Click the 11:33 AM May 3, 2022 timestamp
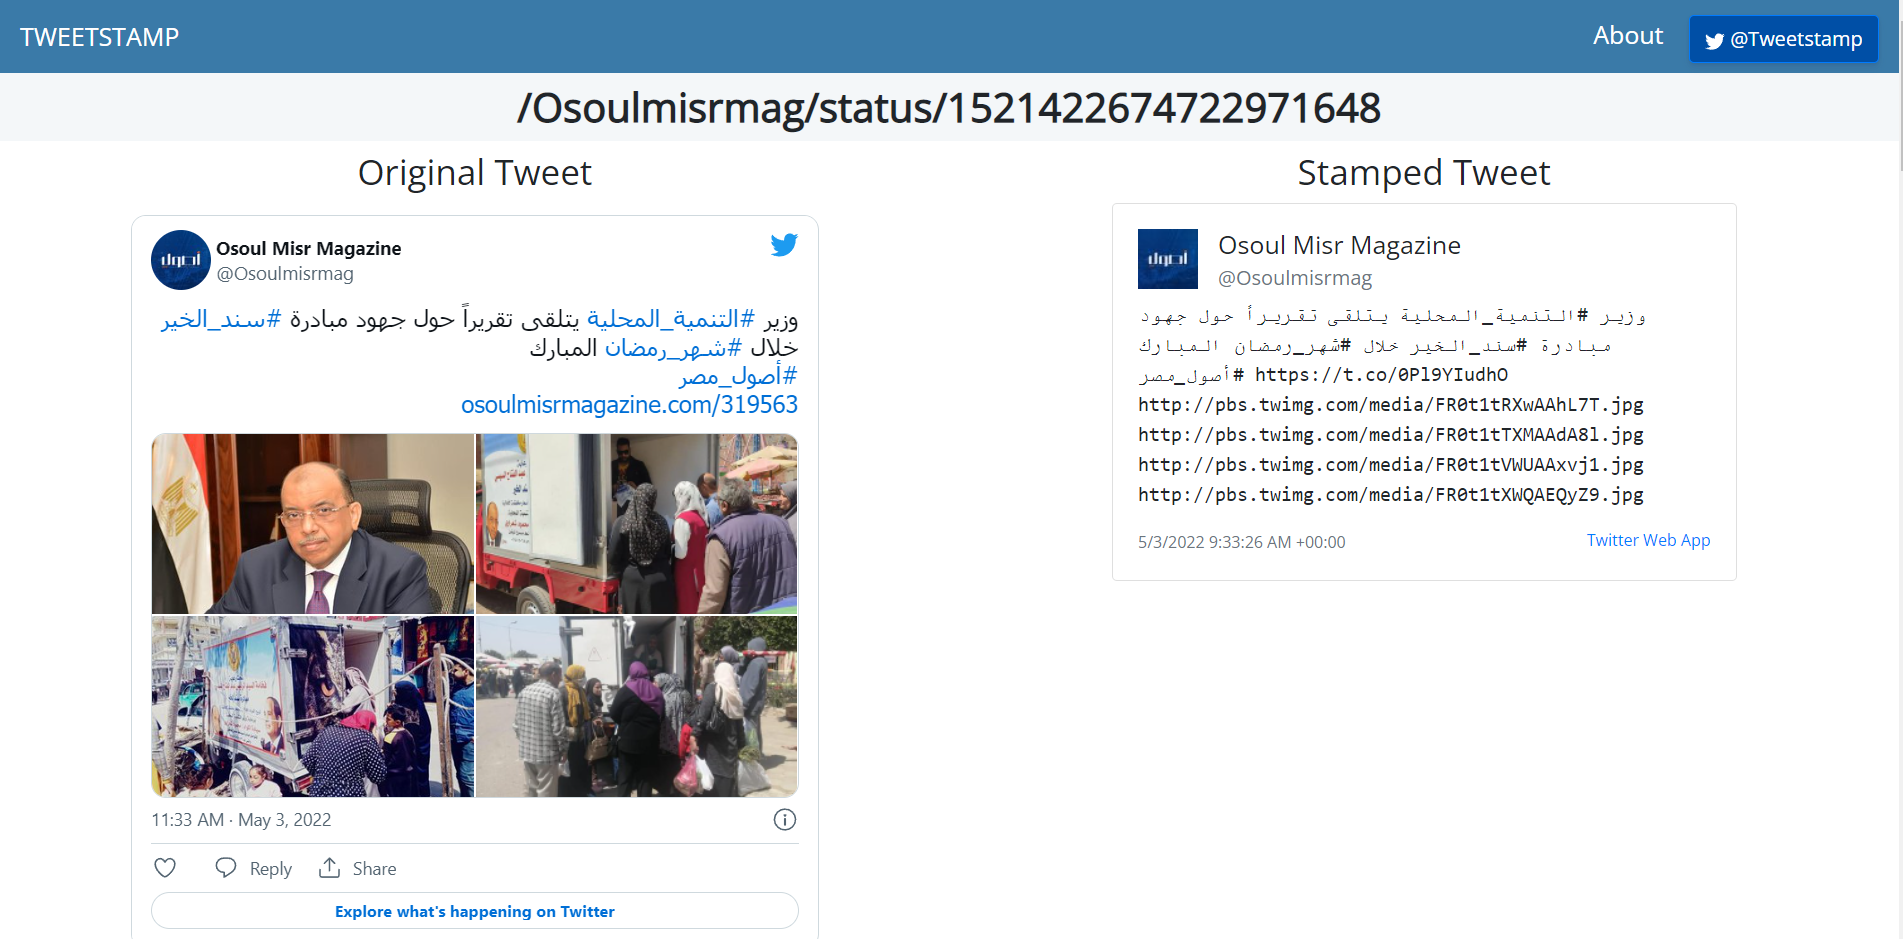 pos(241,820)
